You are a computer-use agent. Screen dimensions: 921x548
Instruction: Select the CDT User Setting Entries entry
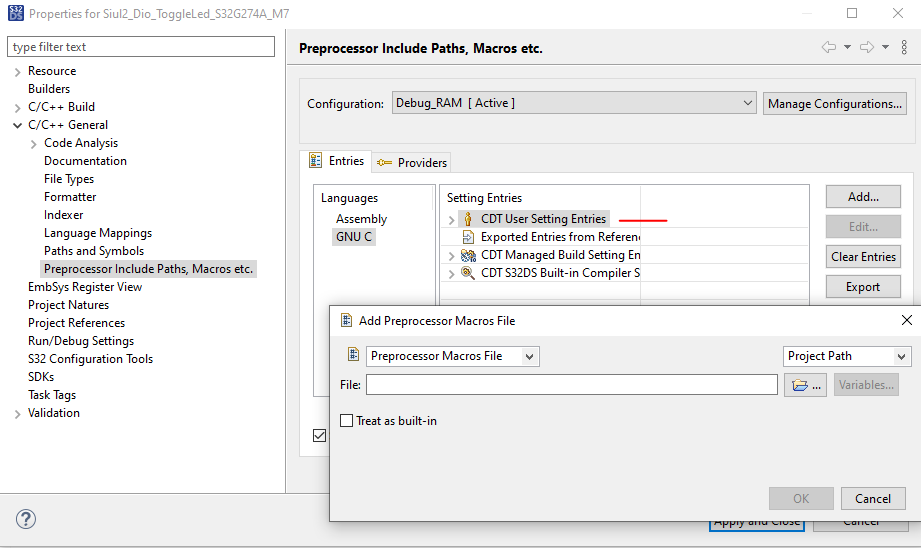[543, 219]
